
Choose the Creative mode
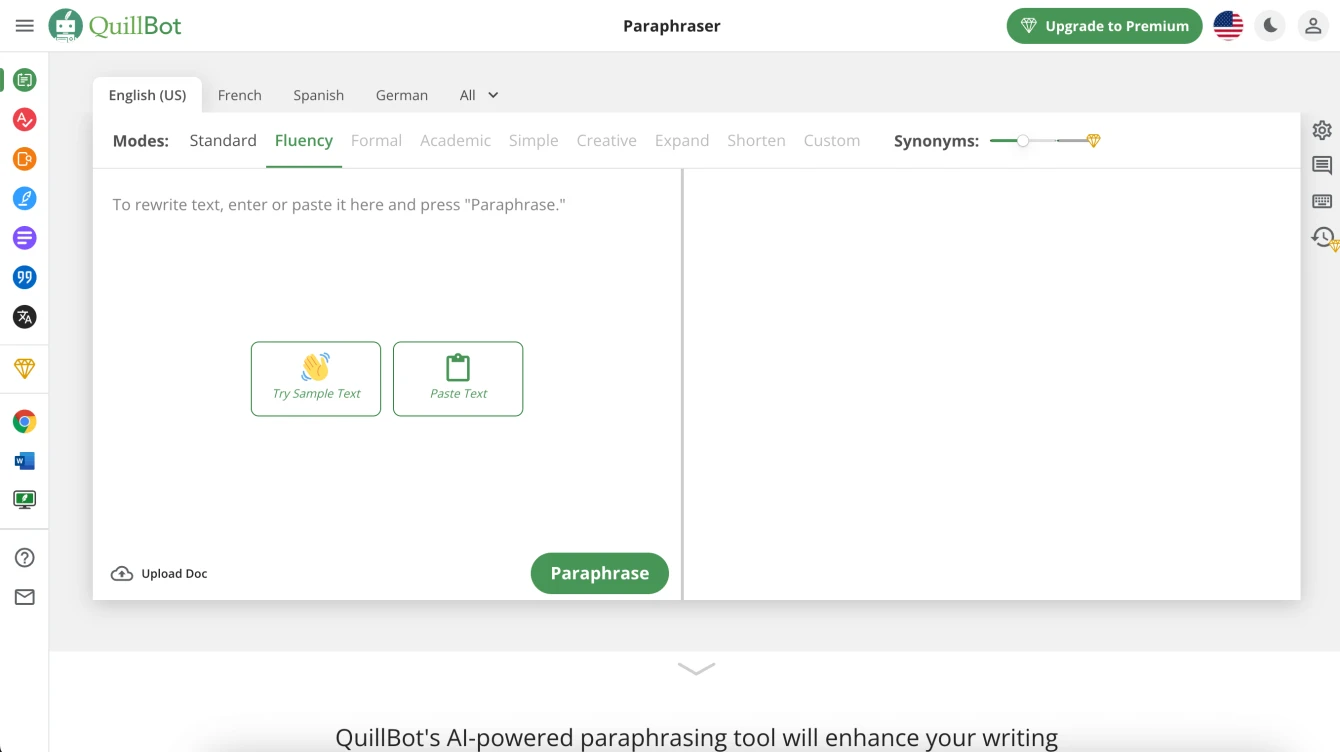tap(607, 141)
